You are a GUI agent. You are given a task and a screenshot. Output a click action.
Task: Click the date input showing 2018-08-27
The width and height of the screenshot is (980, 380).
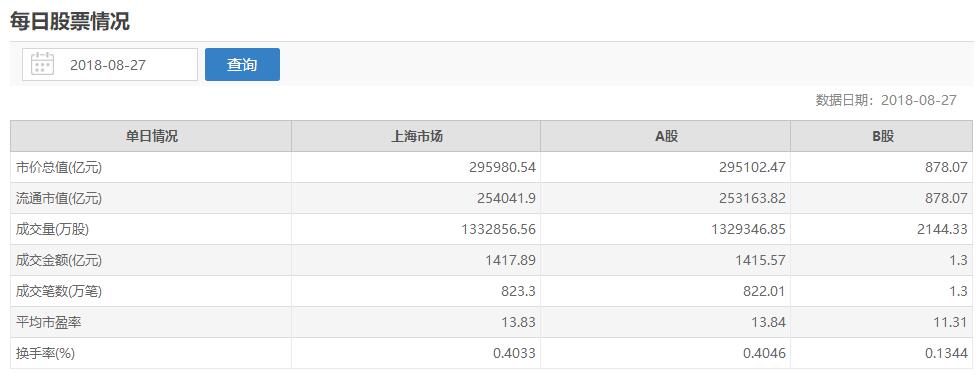(x=110, y=64)
